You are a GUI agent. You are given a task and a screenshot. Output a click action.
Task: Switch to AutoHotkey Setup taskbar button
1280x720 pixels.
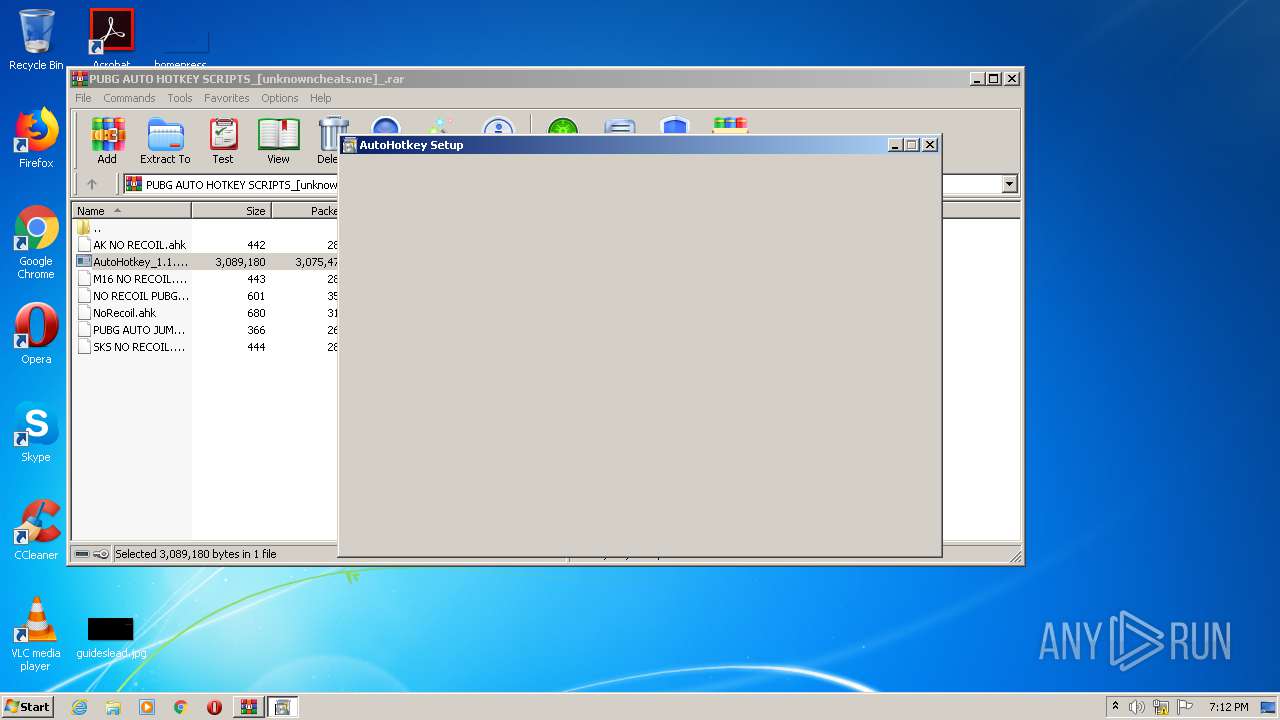coord(282,707)
